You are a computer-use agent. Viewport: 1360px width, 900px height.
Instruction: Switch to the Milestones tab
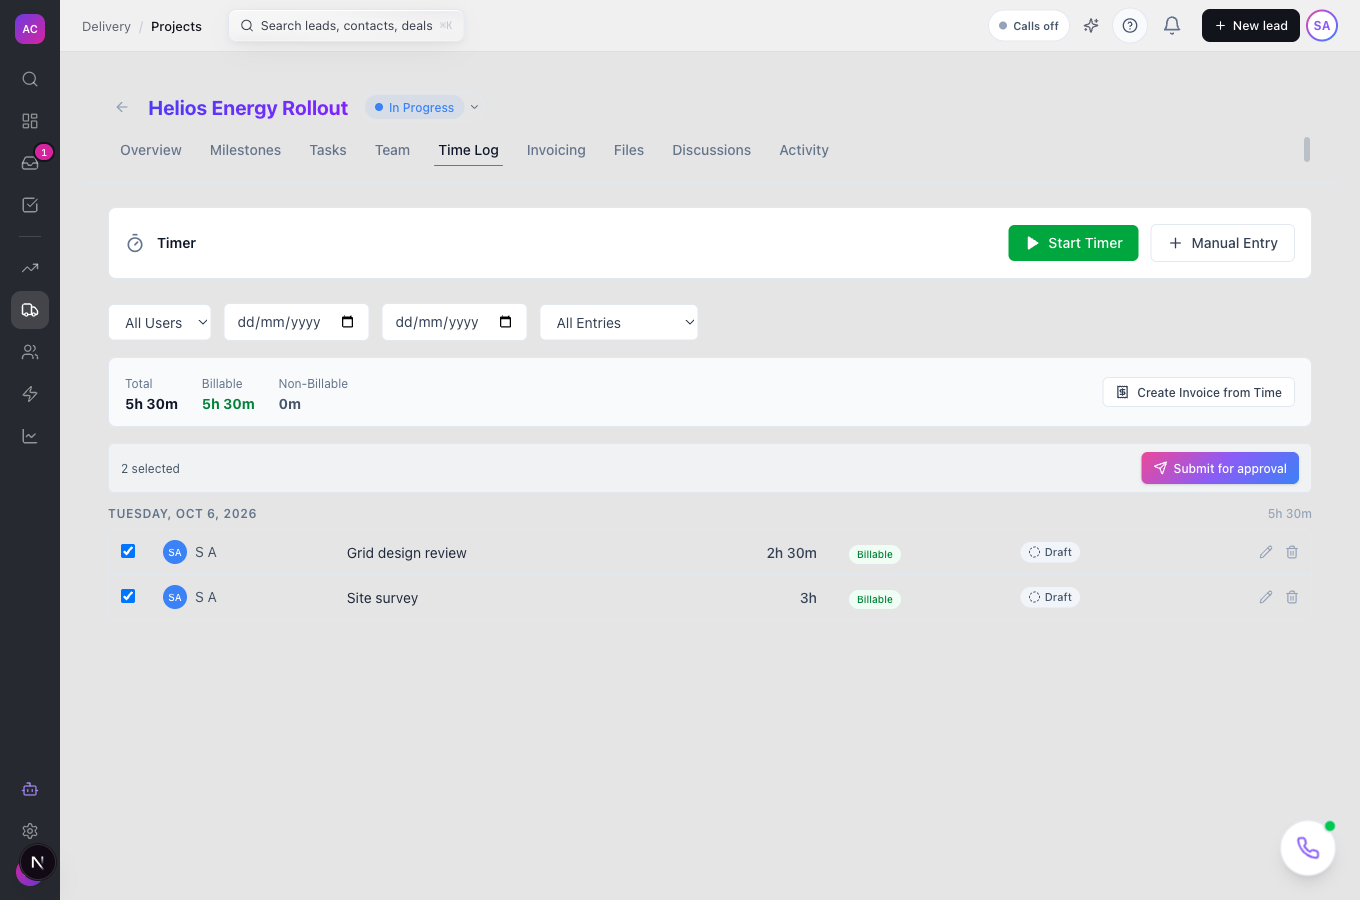pyautogui.click(x=245, y=150)
